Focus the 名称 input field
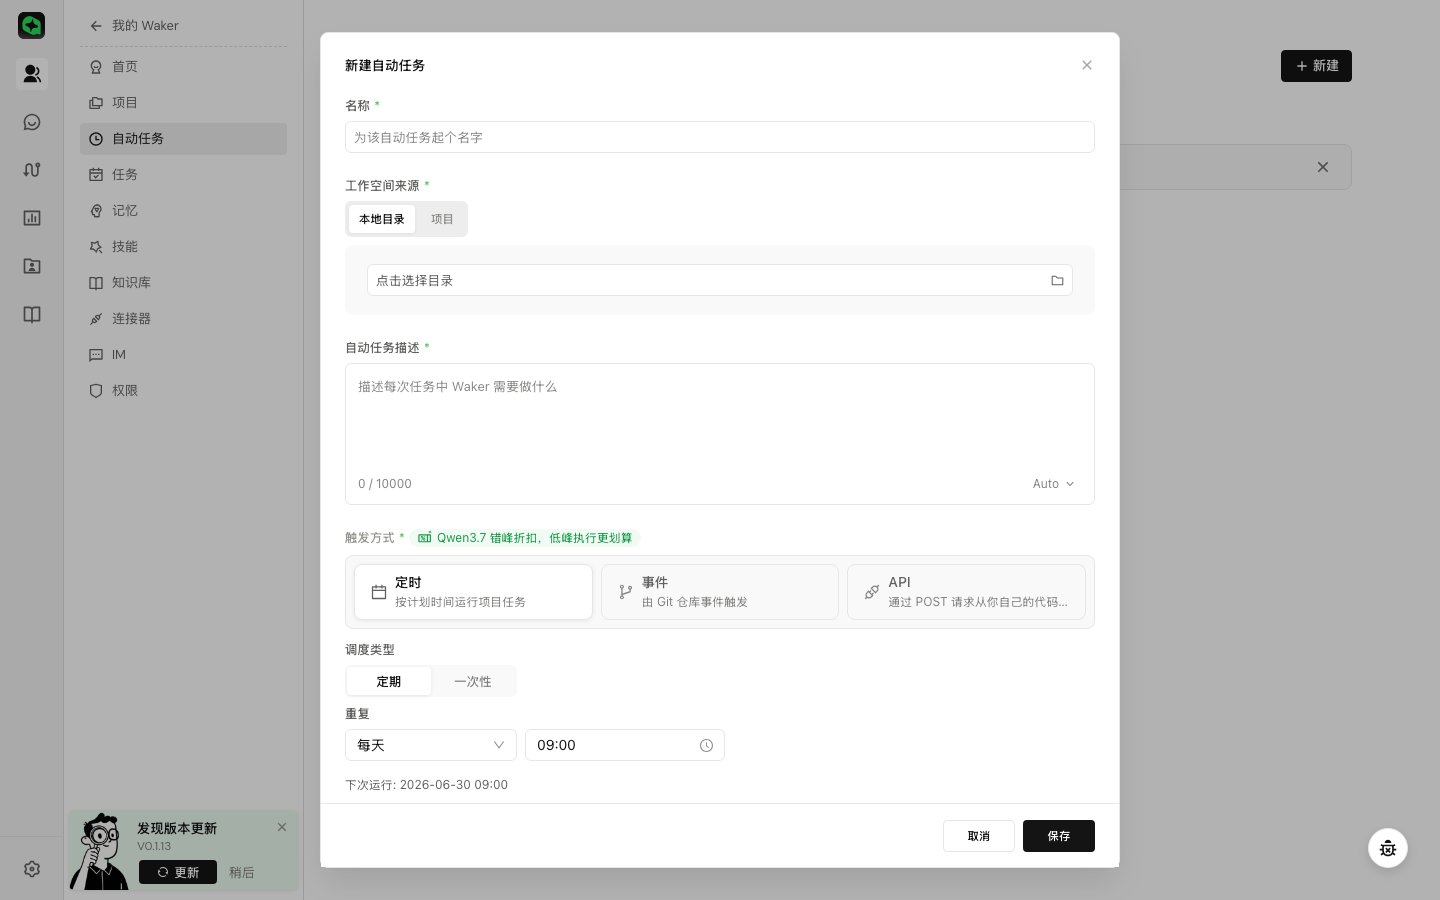This screenshot has width=1440, height=900. (x=720, y=137)
